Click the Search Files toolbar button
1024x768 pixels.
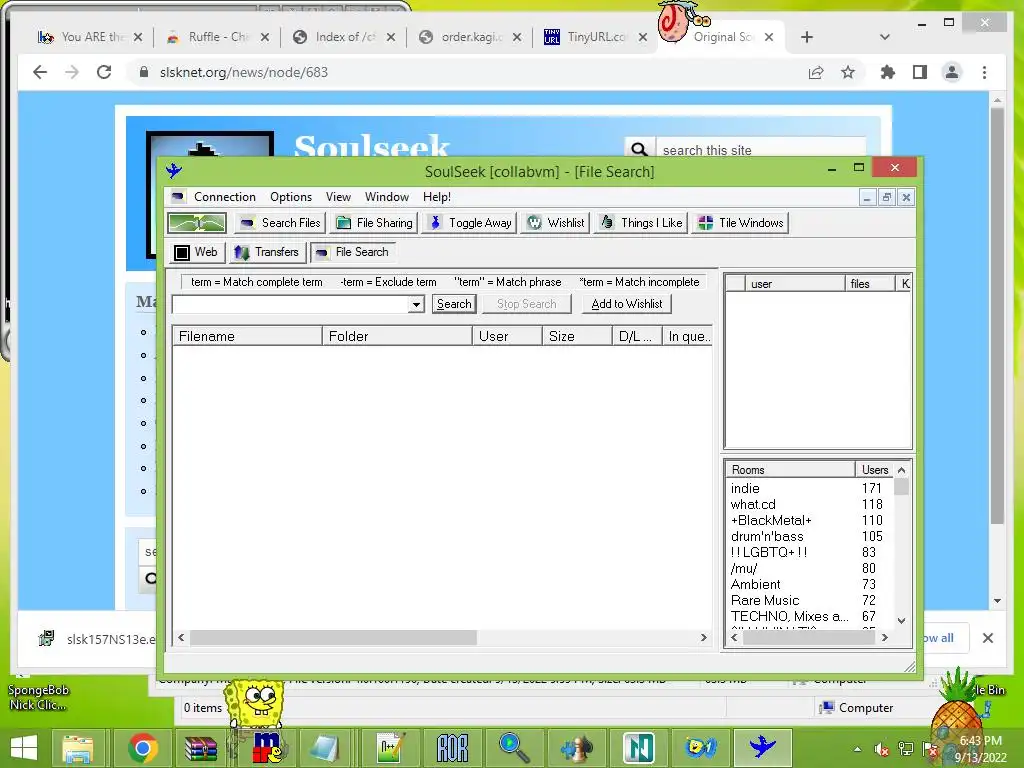coord(280,223)
